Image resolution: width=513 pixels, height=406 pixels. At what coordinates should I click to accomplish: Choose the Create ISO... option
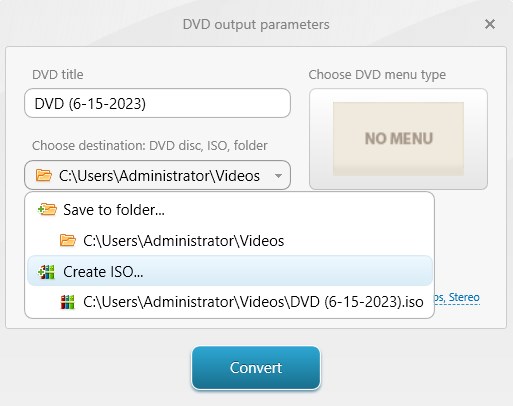tap(229, 271)
